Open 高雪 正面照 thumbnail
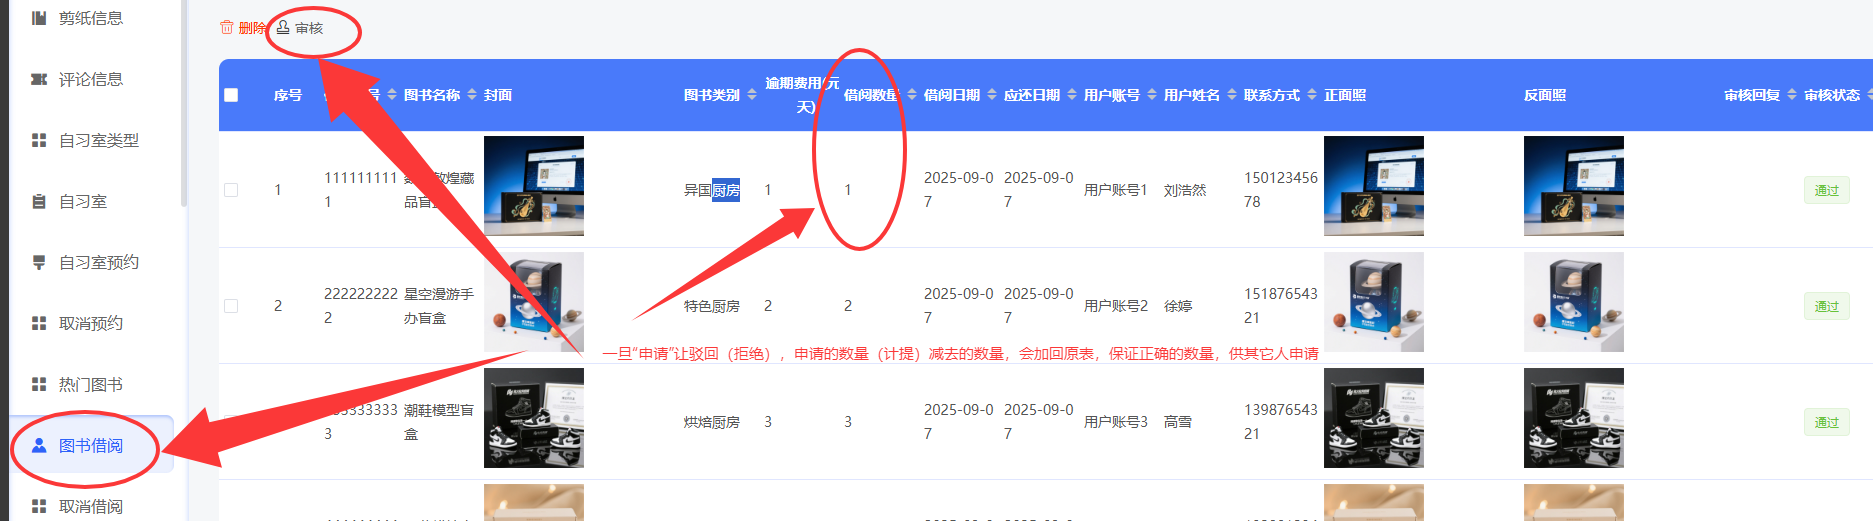This screenshot has height=521, width=1873. tap(1374, 418)
